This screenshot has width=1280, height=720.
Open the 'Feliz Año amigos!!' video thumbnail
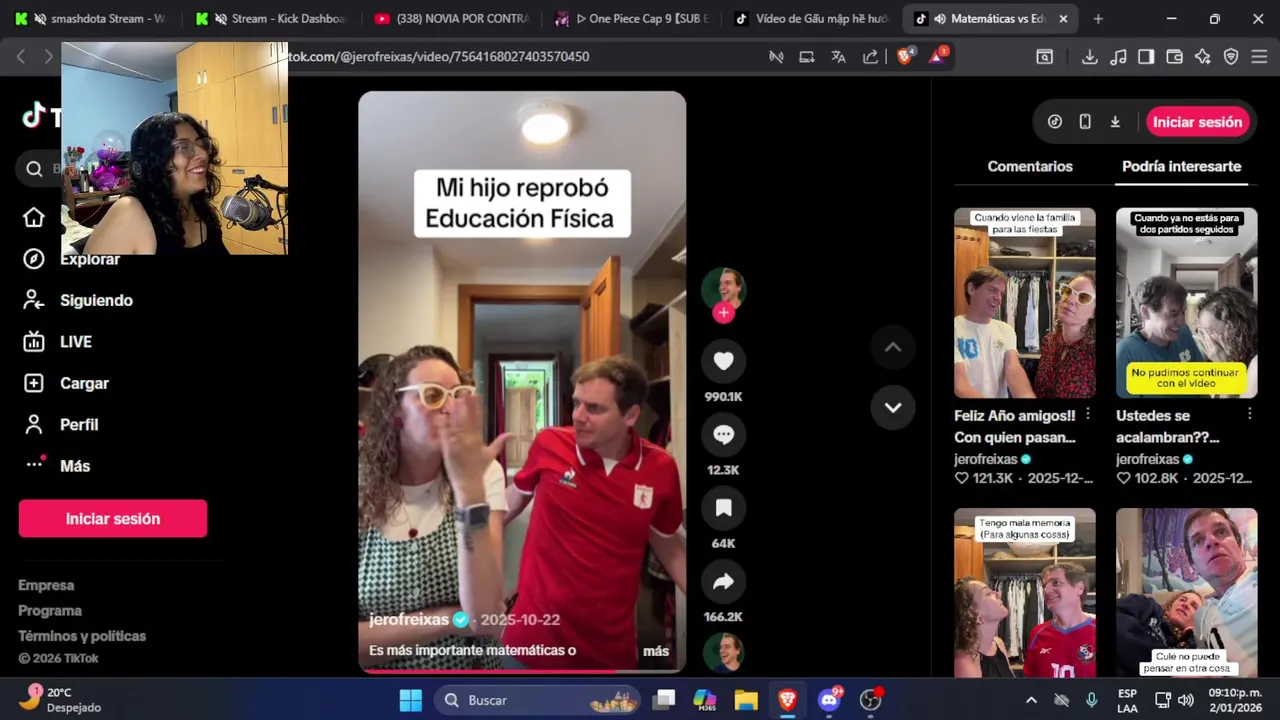click(1024, 303)
